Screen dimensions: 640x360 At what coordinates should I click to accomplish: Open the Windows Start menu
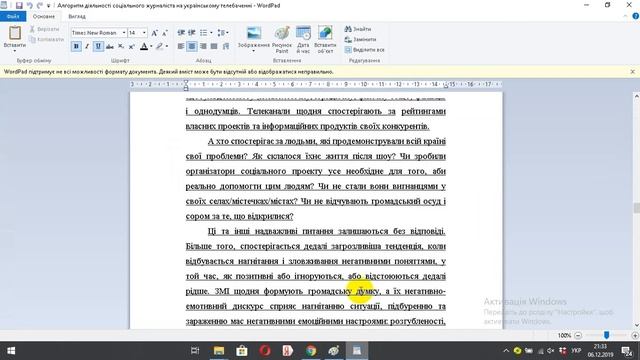pyautogui.click(x=11, y=351)
